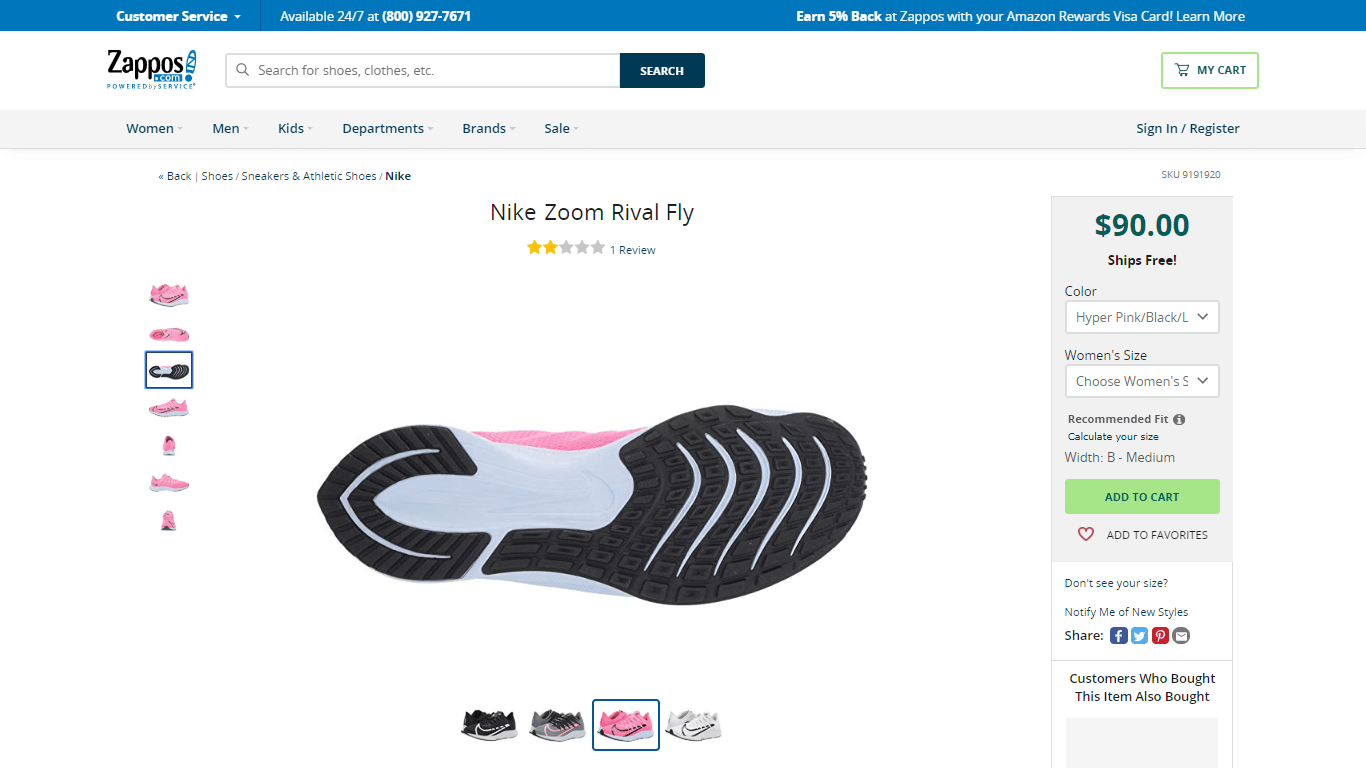
Task: Click the Zappos logo
Action: pyautogui.click(x=152, y=70)
